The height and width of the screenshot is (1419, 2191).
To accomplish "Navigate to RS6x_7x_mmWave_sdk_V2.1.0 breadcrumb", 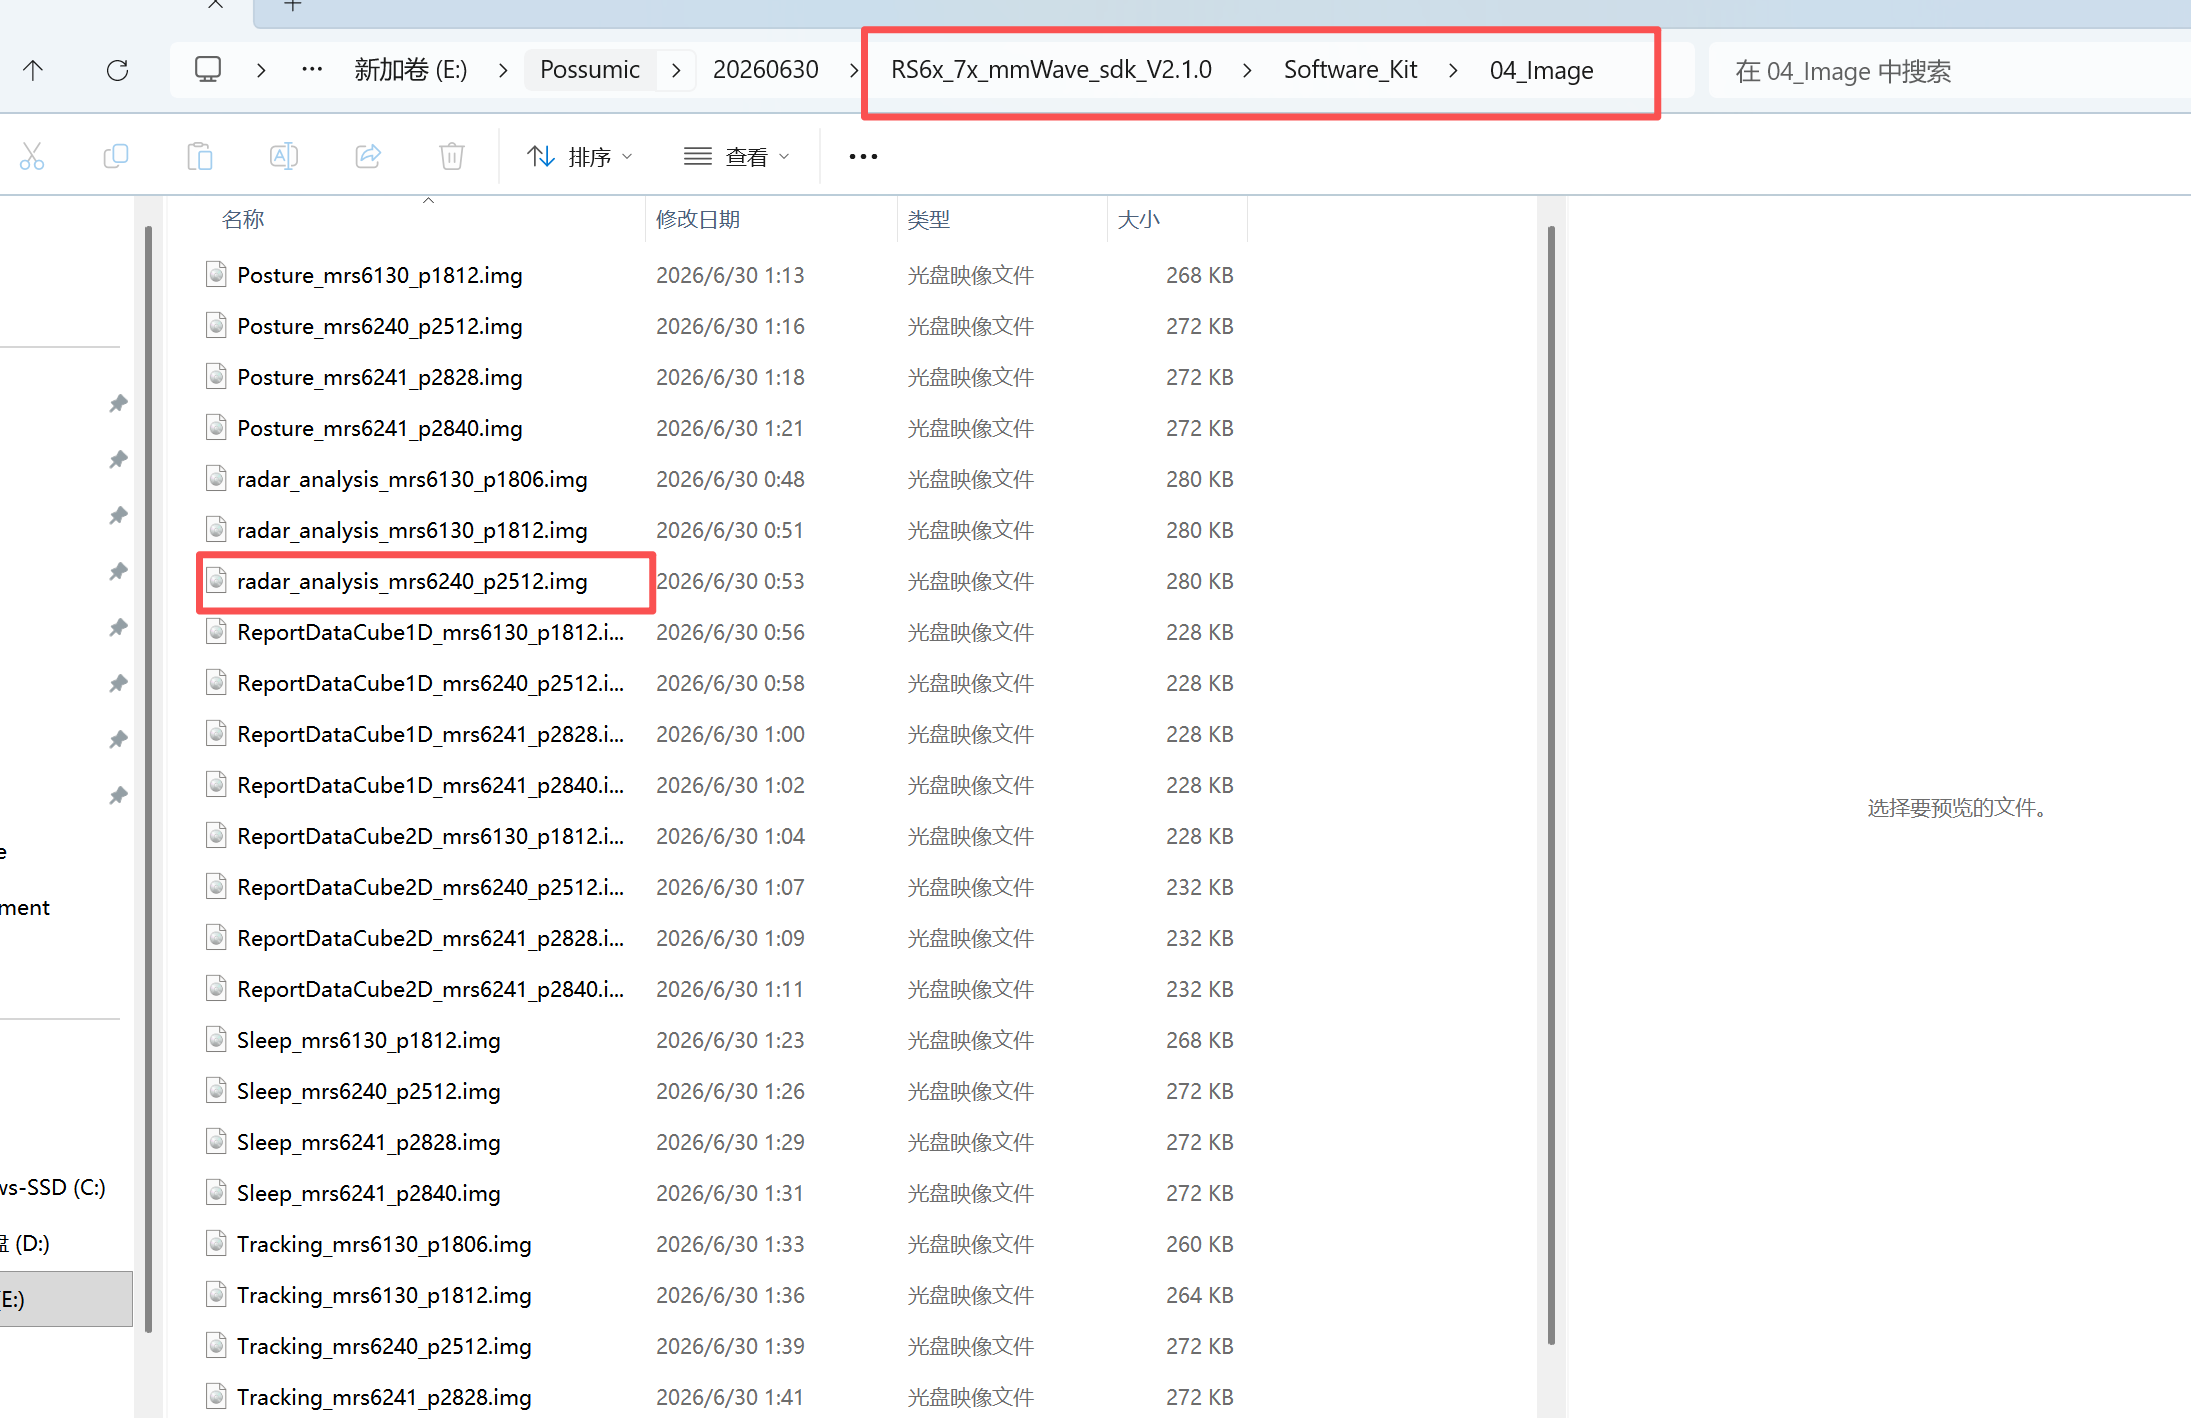I will 1051,70.
